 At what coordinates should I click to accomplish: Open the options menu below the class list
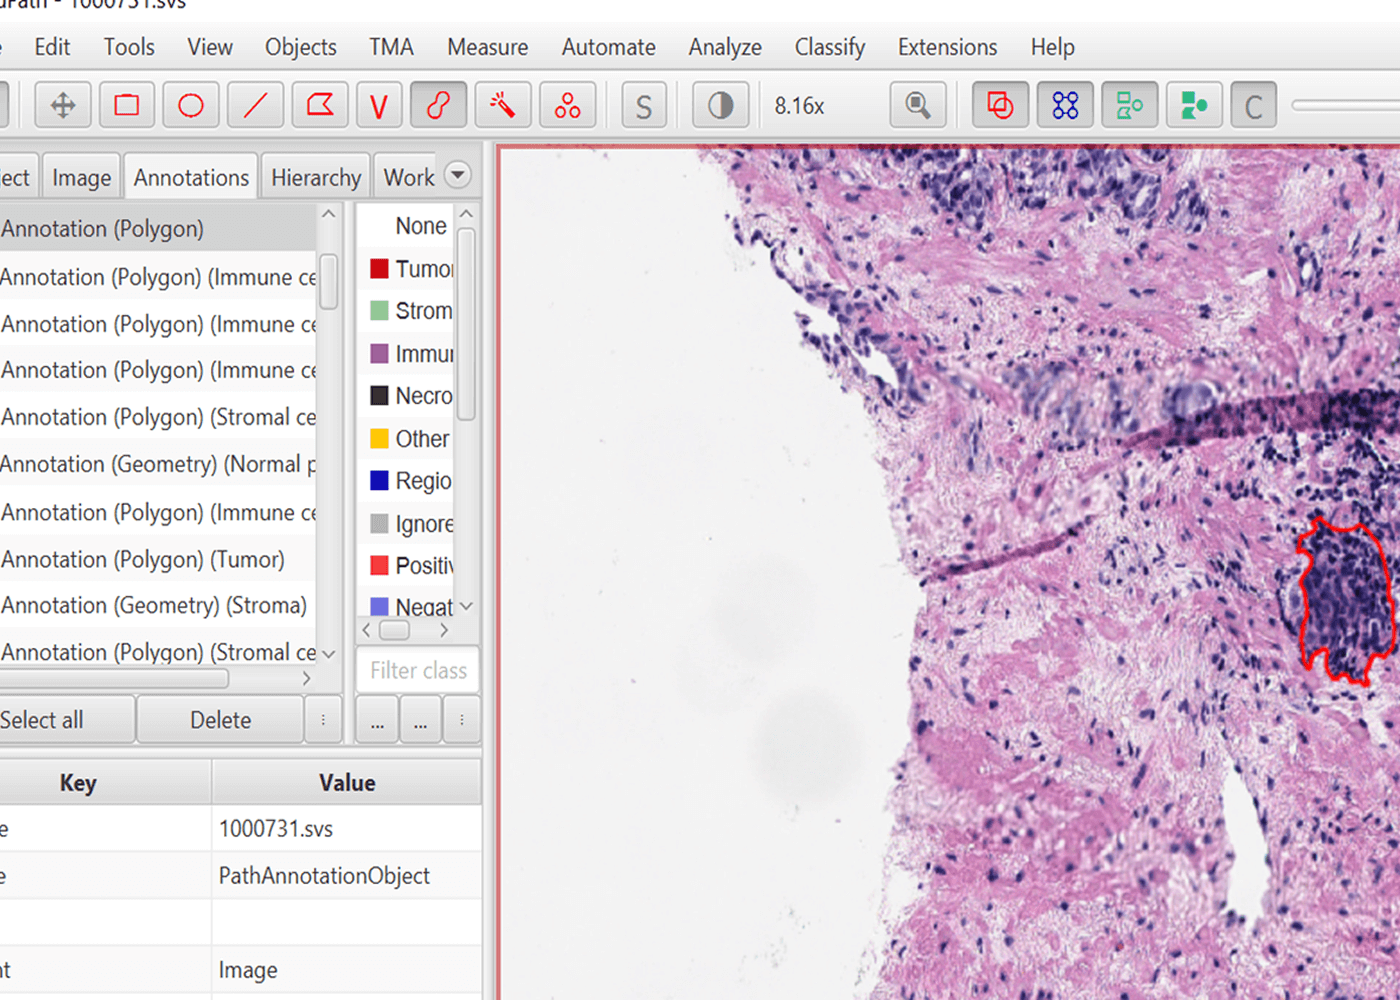pos(461,719)
